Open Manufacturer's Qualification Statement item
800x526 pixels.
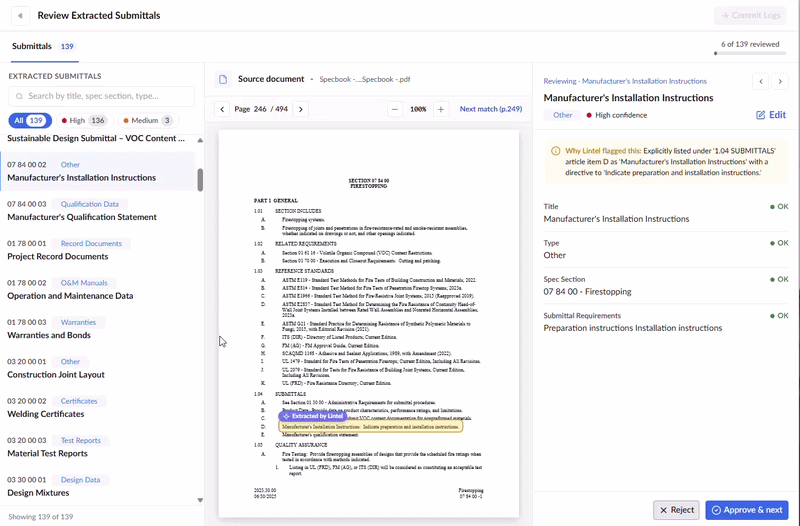coord(98,211)
